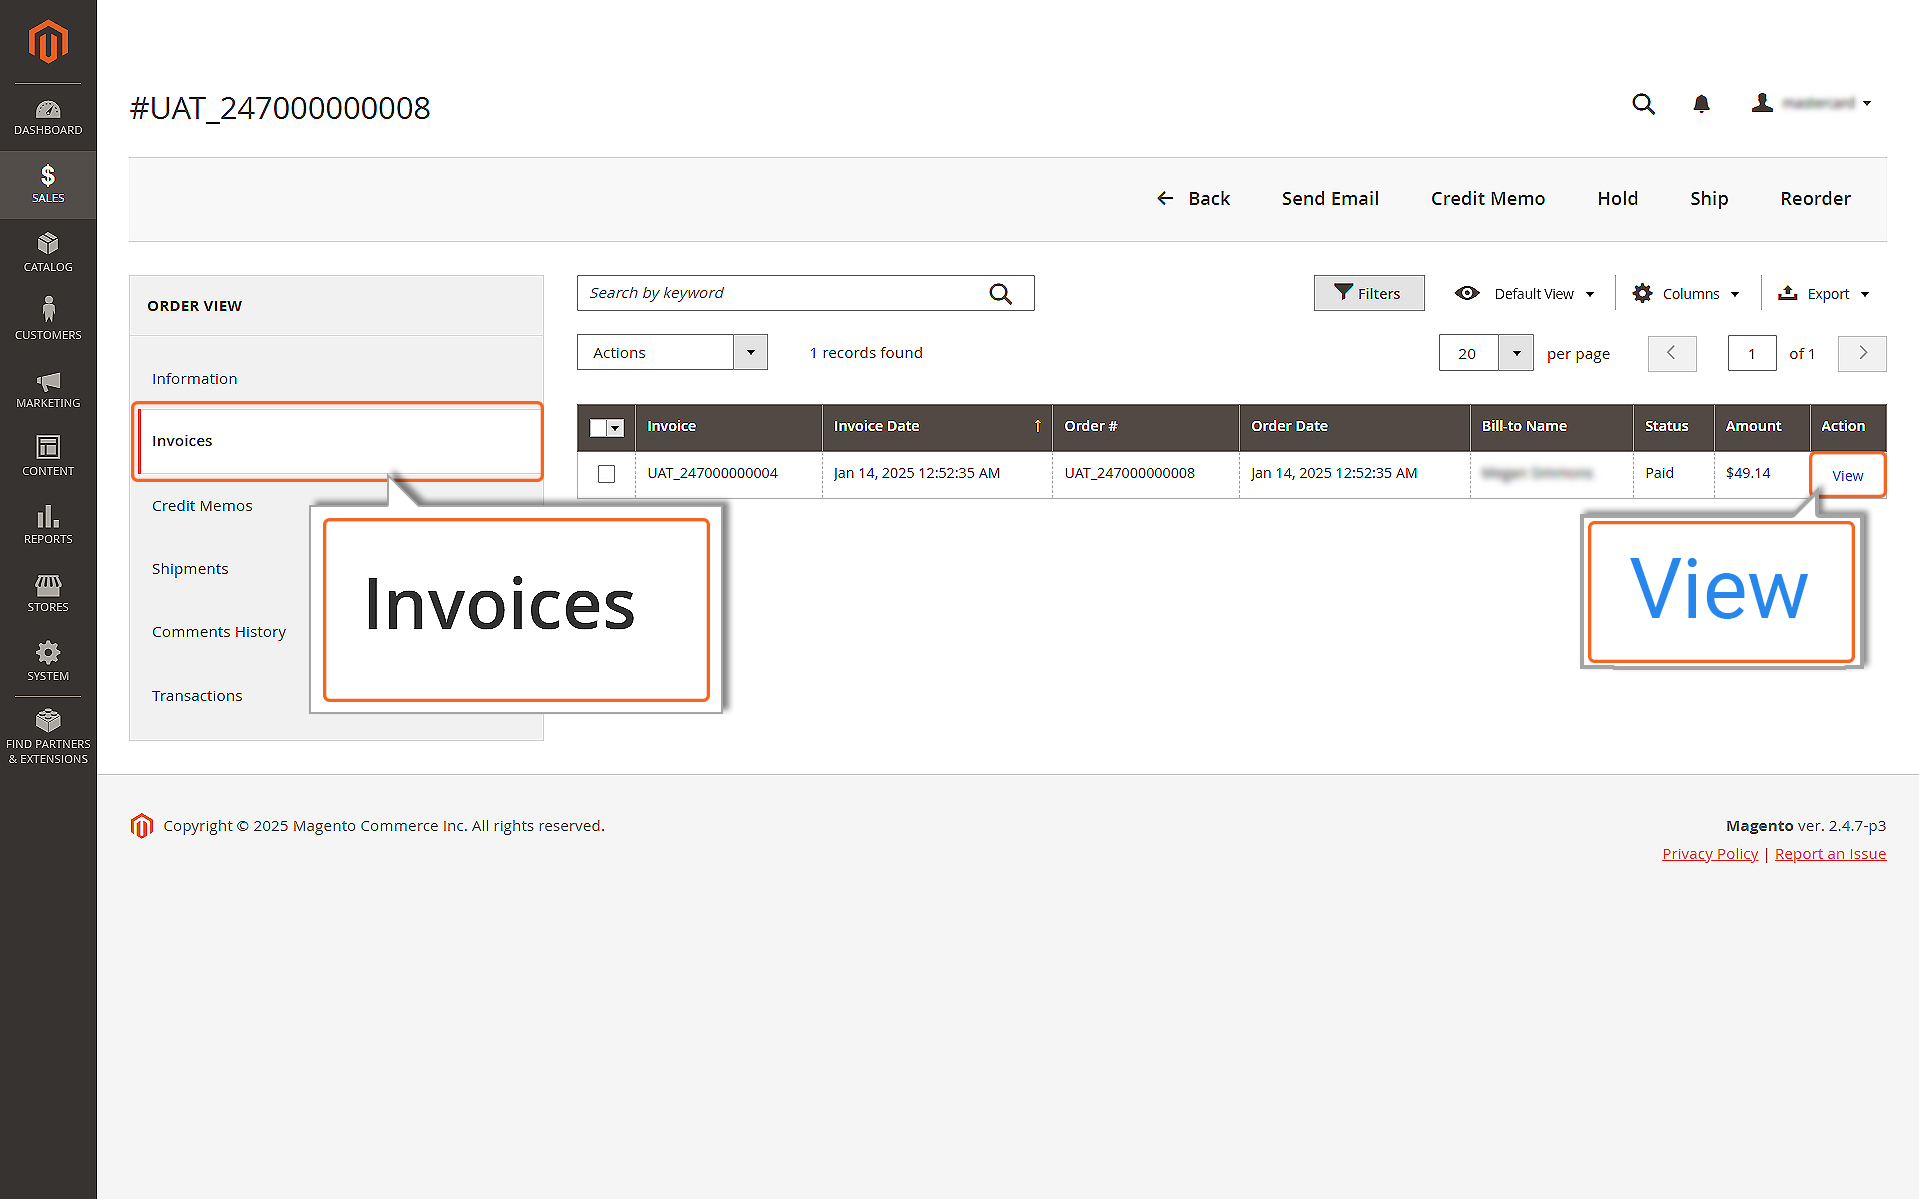
Task: Sort by the Bill-to Name column header
Action: pos(1552,426)
